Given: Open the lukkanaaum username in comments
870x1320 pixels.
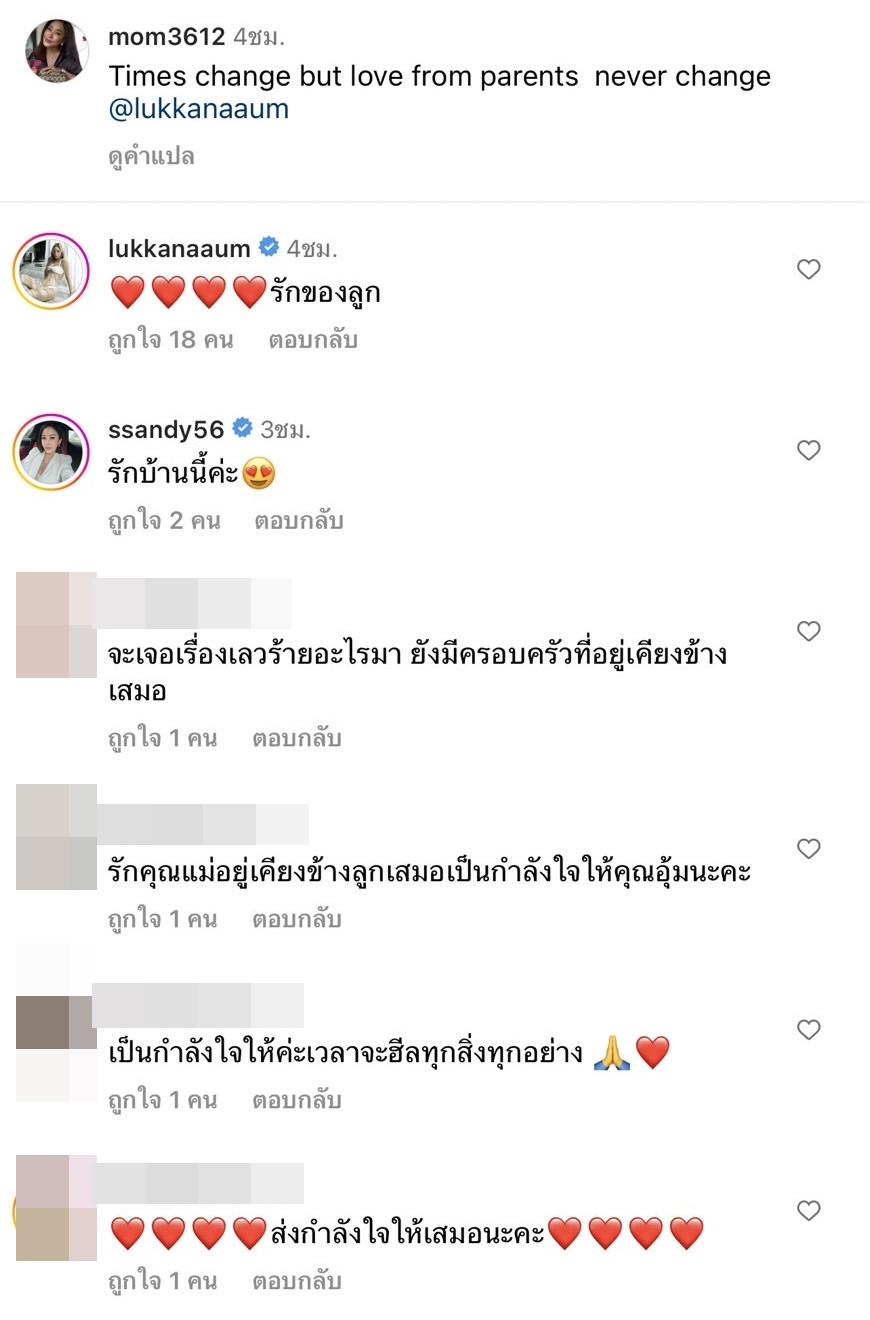Looking at the screenshot, I should pos(179,248).
